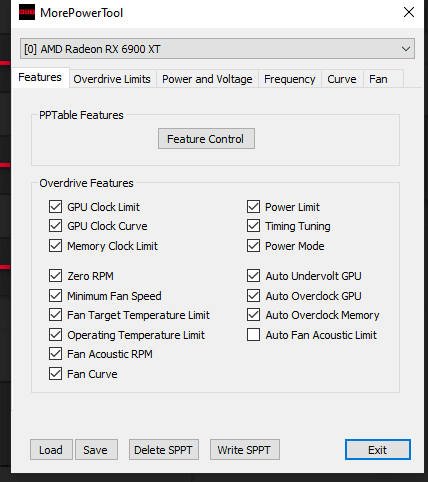Uncheck the GPU Clock Limit checkbox
This screenshot has width=428, height=482.
(55, 207)
